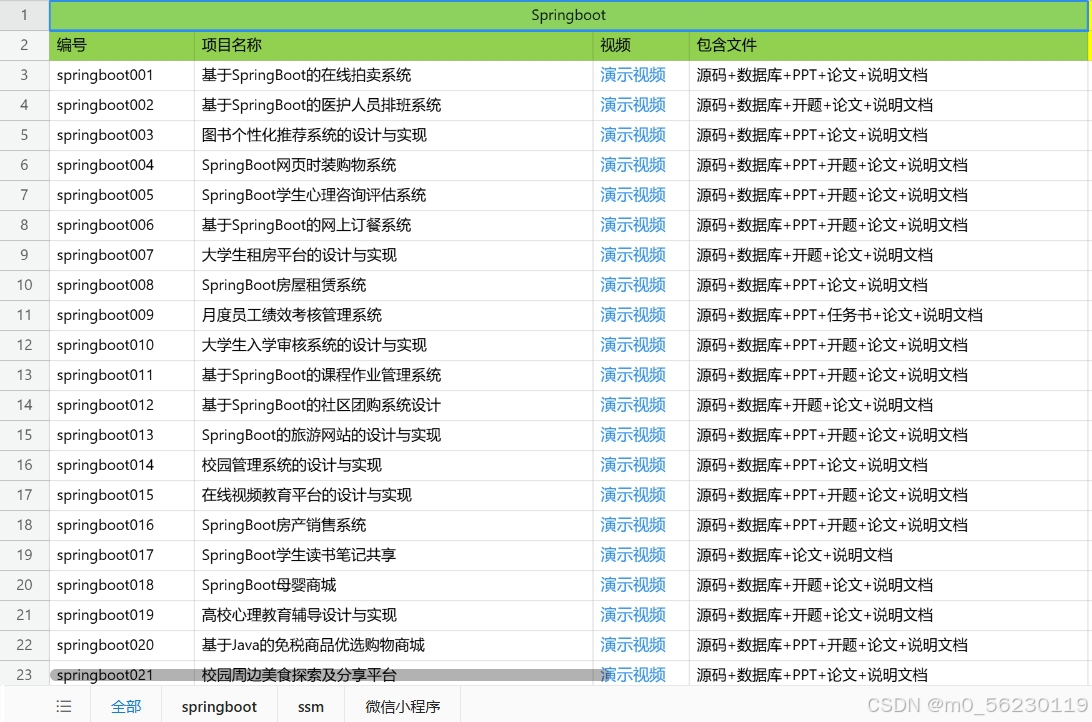The image size is (1092, 722).
Task: Select cell 月度员工绩效考核管理系统
Action: click(x=393, y=315)
